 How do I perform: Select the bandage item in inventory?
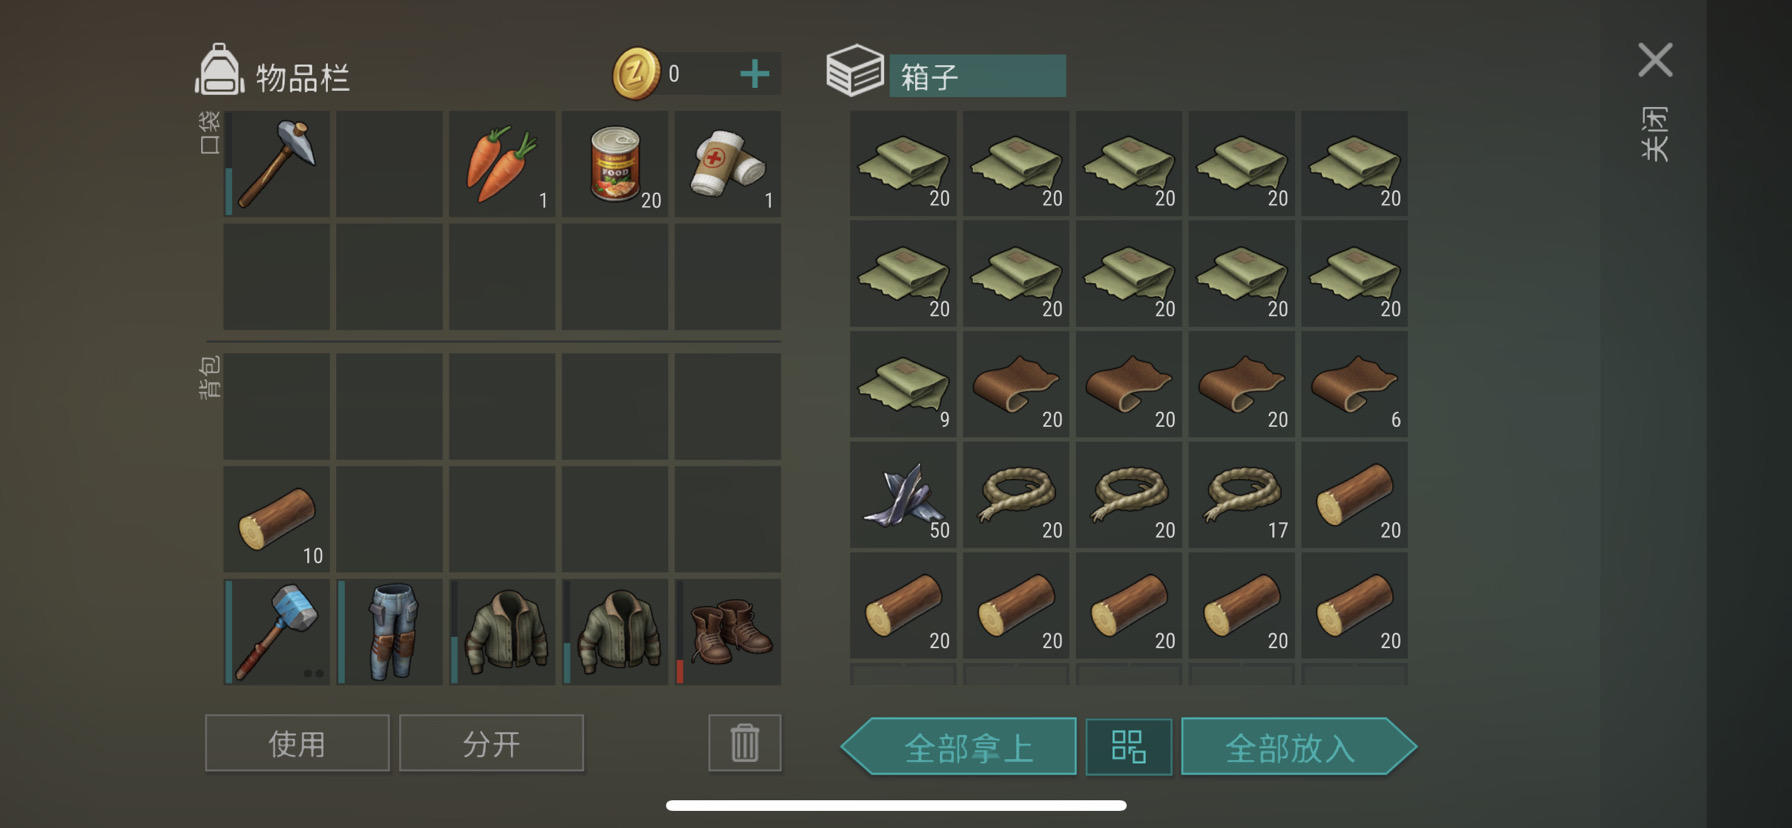click(x=728, y=164)
